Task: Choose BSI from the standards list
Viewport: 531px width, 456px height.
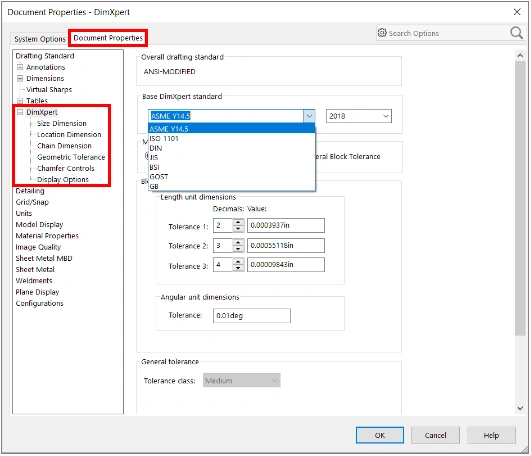Action: (232, 167)
